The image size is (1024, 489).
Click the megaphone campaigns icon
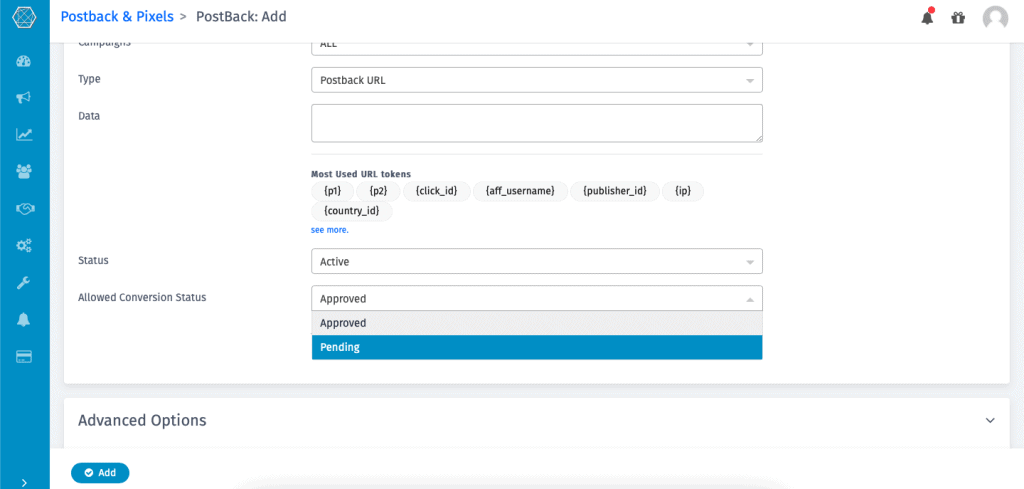[x=24, y=98]
